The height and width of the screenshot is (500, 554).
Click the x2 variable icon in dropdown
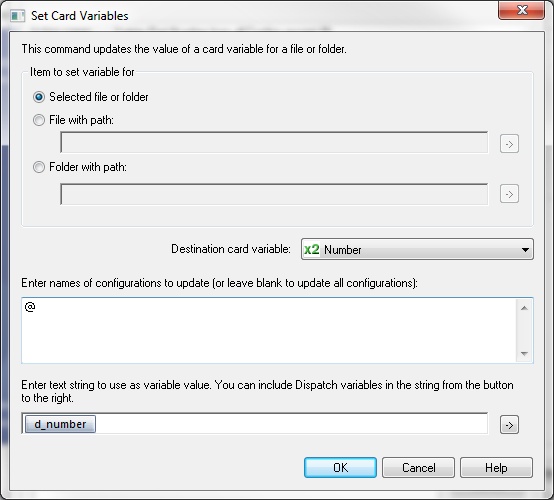click(x=312, y=249)
